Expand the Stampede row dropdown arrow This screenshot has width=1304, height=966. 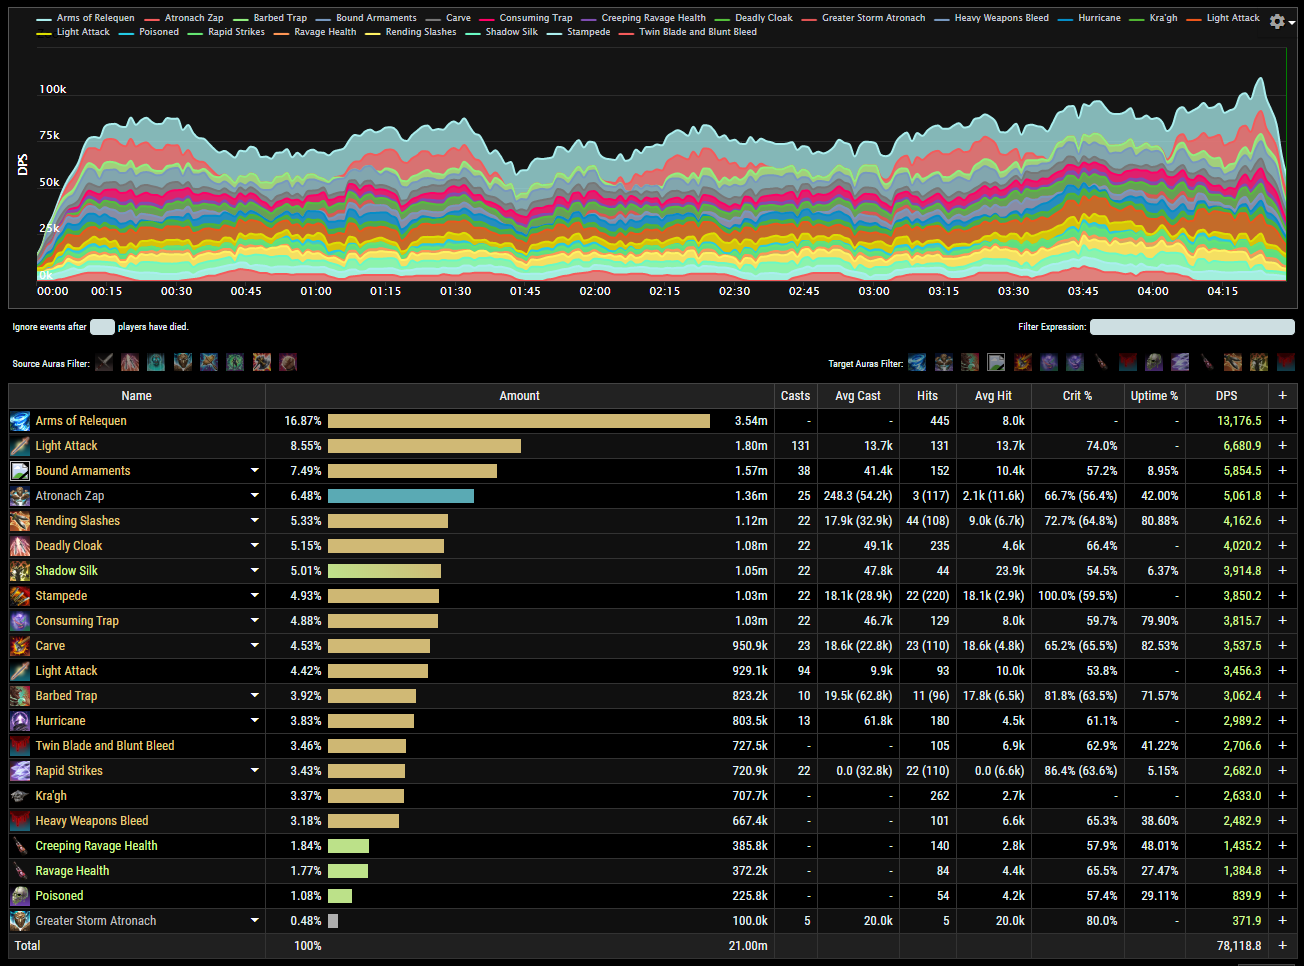tap(255, 596)
